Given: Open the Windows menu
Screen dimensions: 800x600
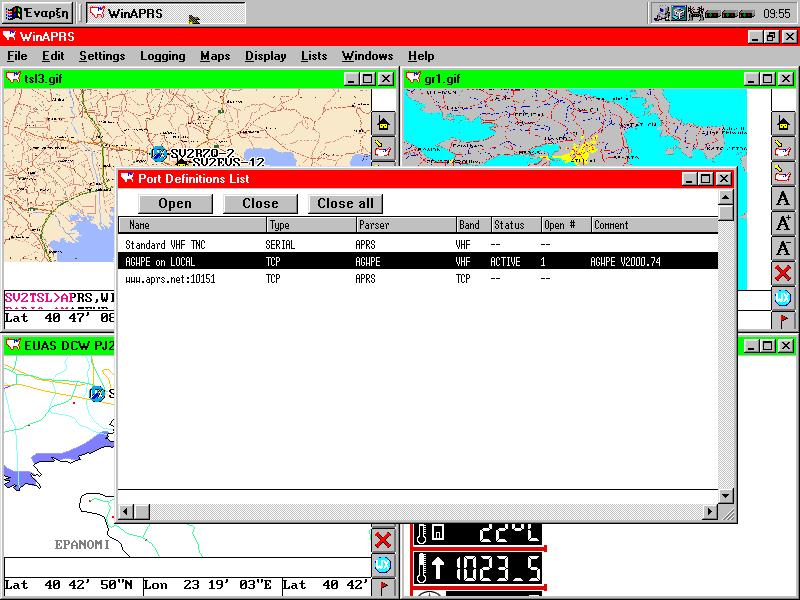Looking at the screenshot, I should [367, 56].
